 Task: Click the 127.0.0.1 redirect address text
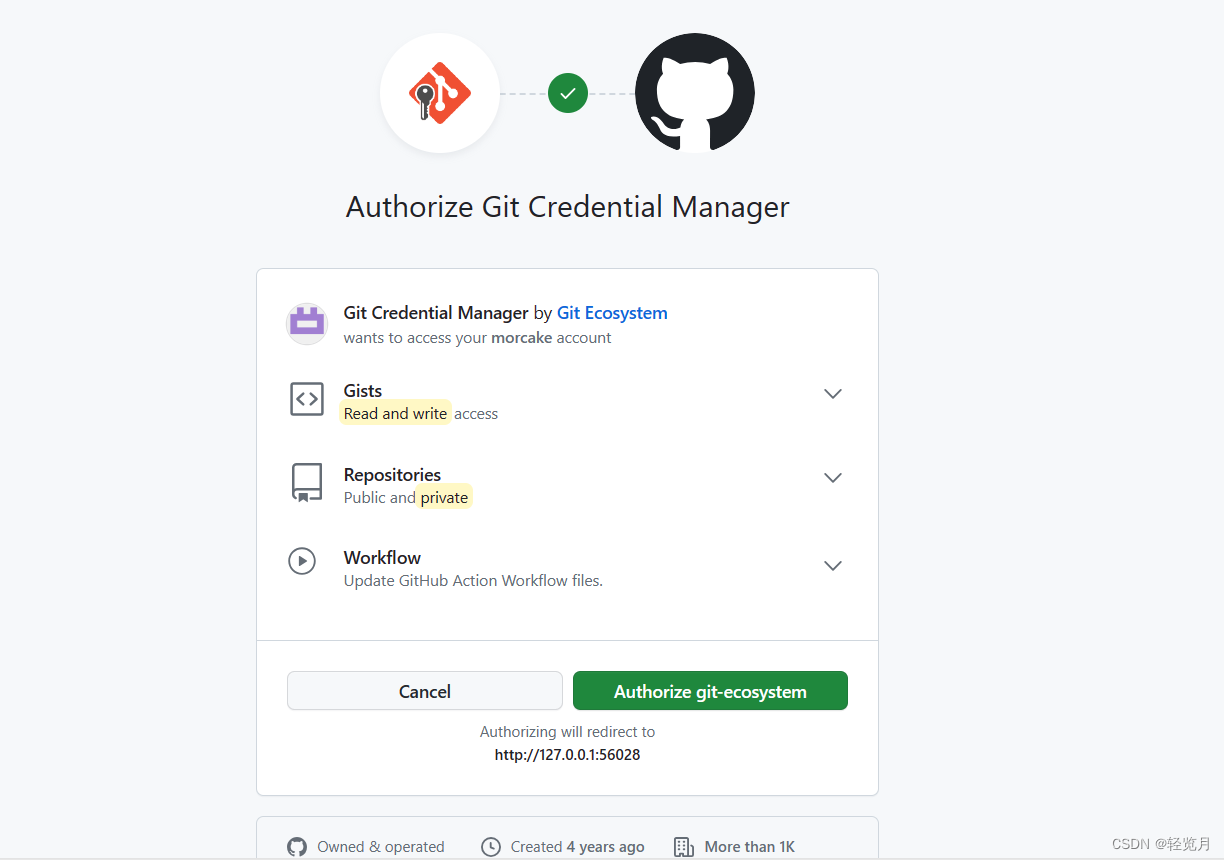click(567, 754)
